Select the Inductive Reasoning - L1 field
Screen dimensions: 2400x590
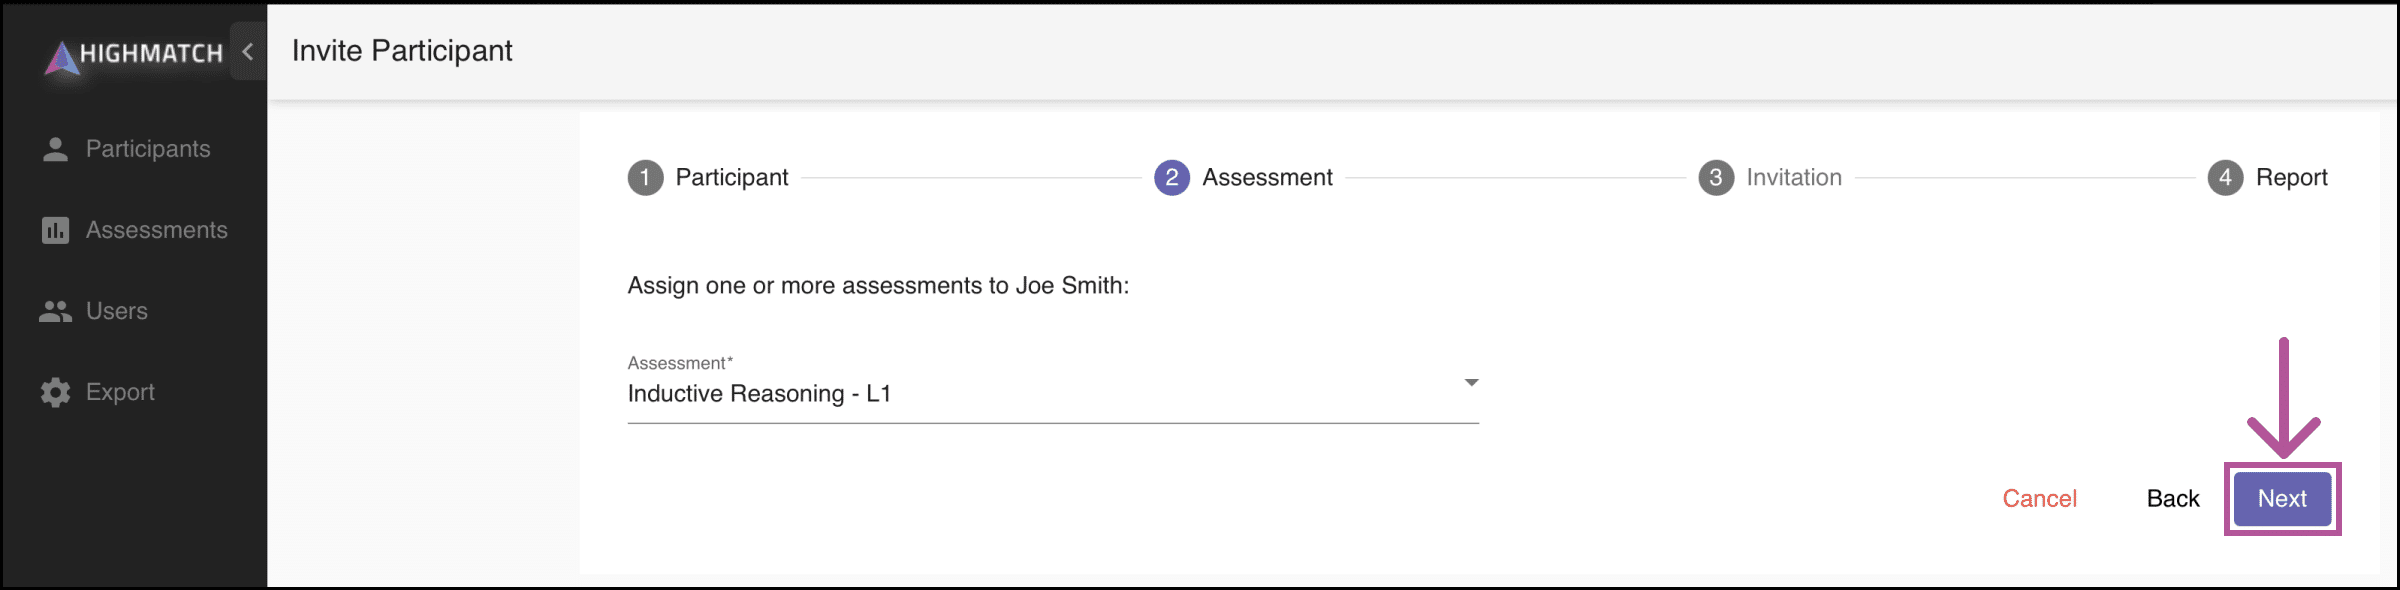pyautogui.click(x=1053, y=390)
